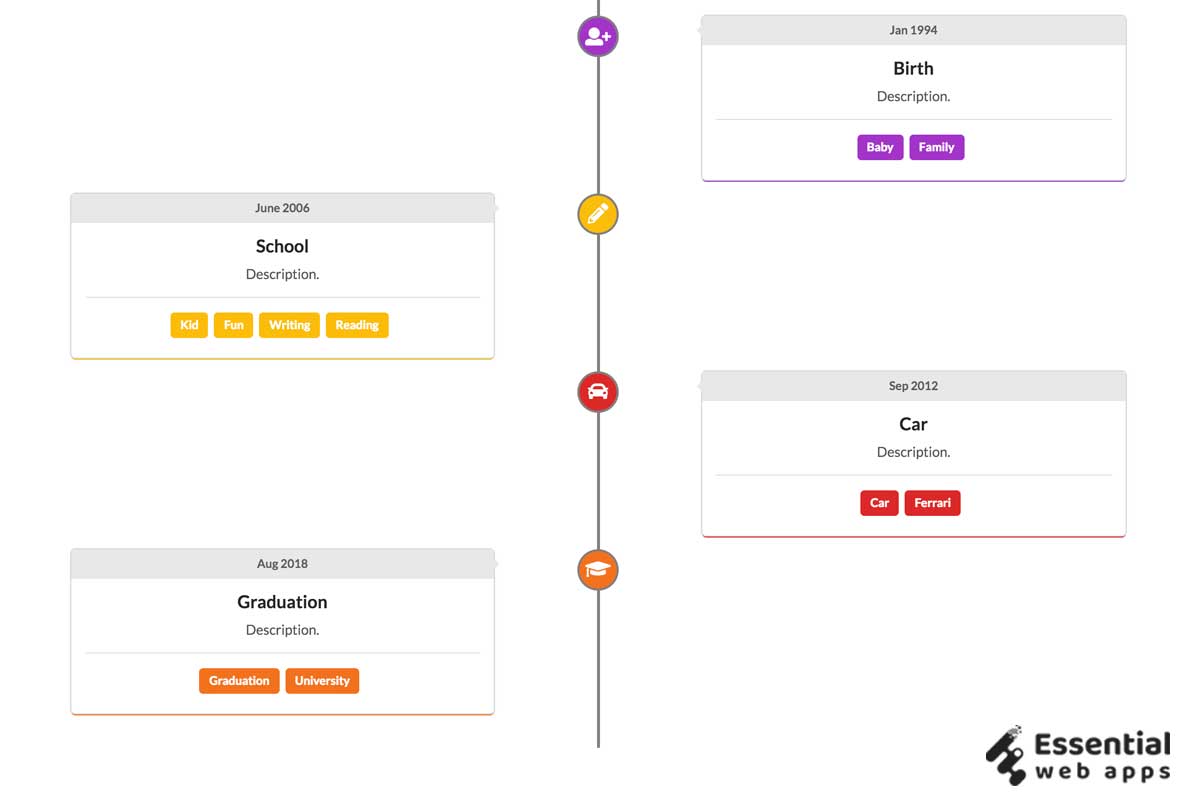The width and height of the screenshot is (1200, 800).
Task: Open the Ferrari tag on the Car card
Action: tap(932, 503)
